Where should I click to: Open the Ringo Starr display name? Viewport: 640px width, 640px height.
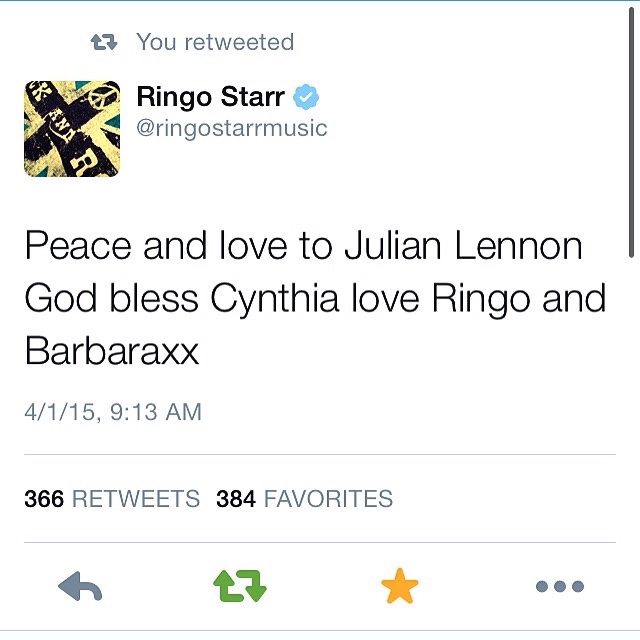coord(211,97)
